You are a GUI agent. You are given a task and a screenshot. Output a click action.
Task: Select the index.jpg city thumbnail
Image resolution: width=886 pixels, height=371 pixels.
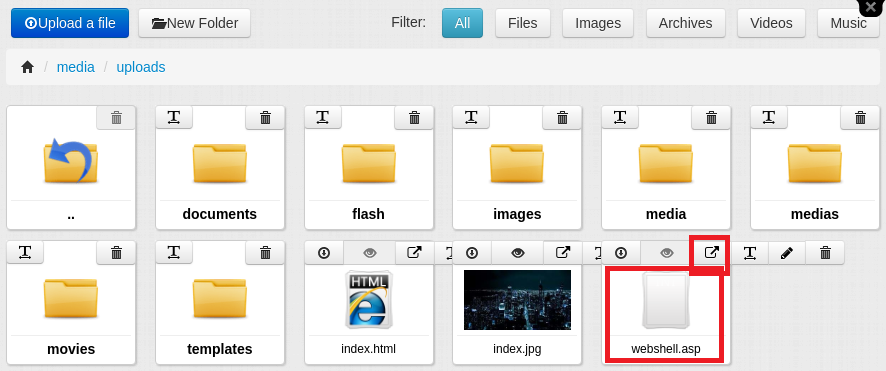point(517,300)
